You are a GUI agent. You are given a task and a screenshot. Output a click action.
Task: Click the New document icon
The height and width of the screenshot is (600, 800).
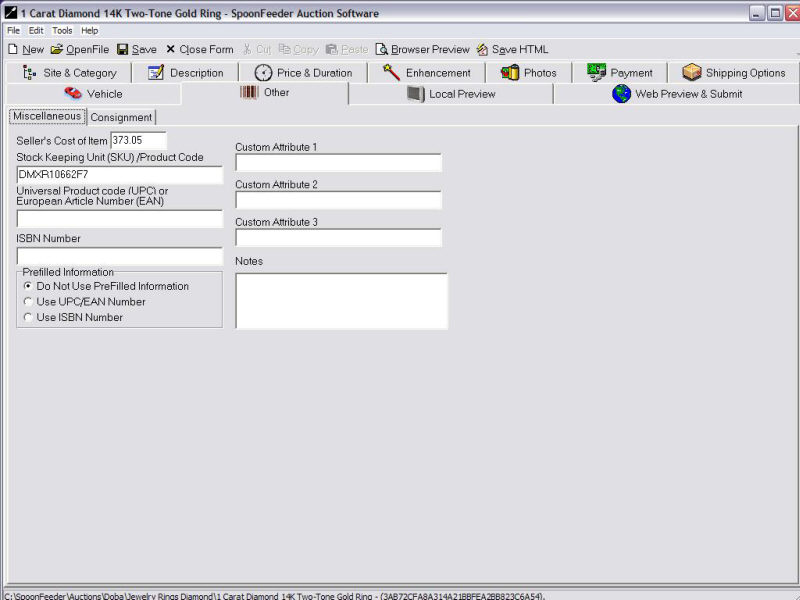[x=13, y=49]
